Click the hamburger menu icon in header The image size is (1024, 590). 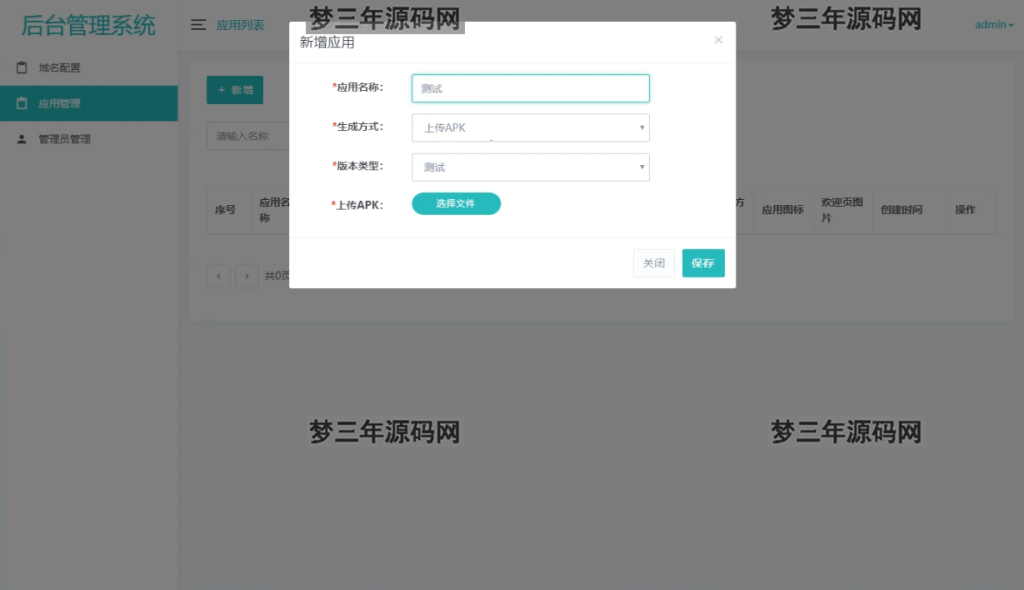tap(198, 25)
